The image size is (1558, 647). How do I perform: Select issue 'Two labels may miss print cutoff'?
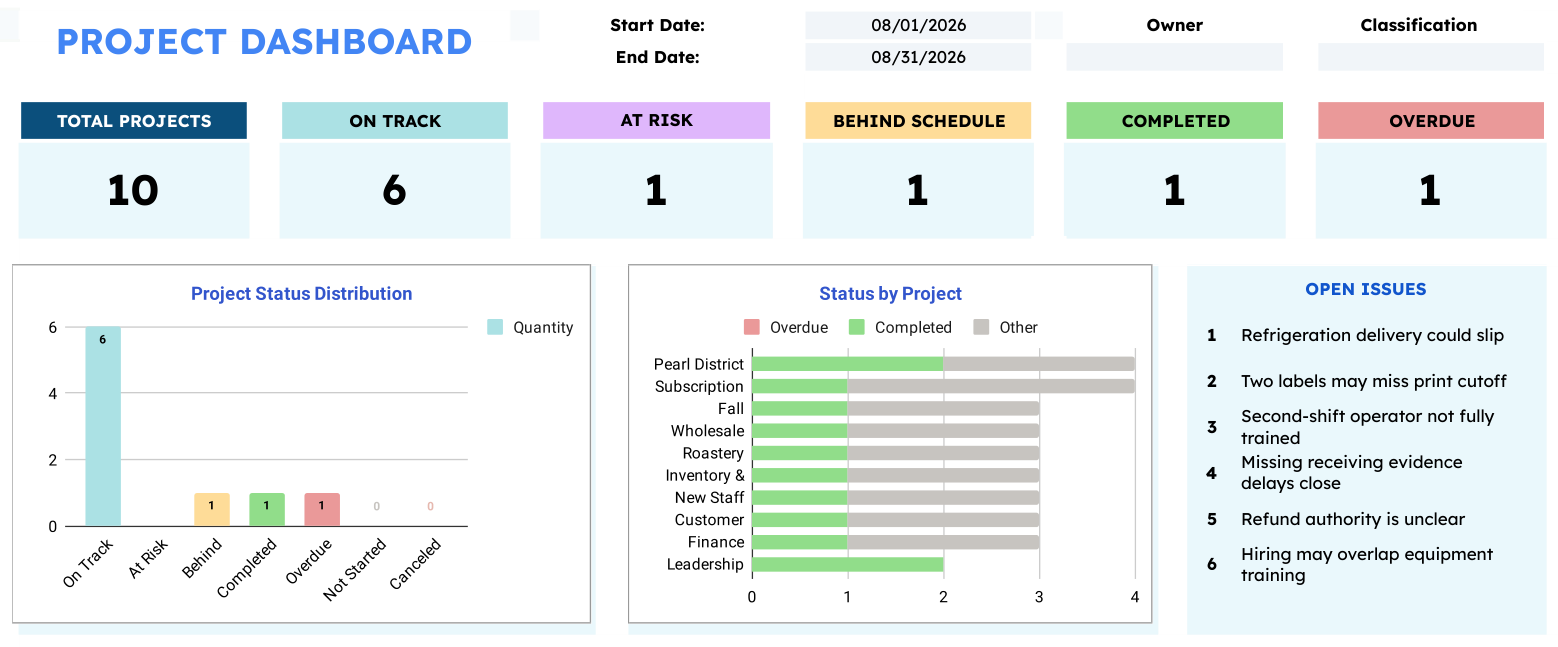1374,381
